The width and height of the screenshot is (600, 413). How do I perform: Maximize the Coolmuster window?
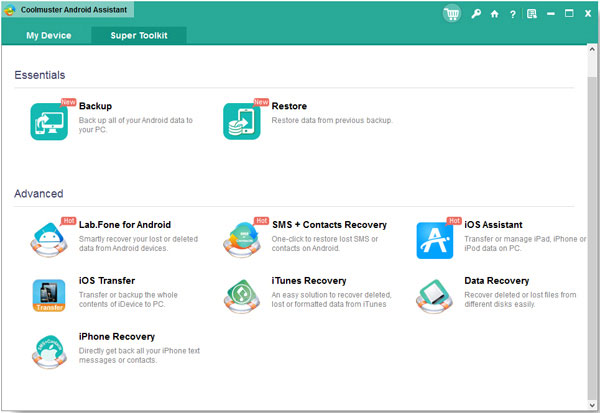point(569,14)
